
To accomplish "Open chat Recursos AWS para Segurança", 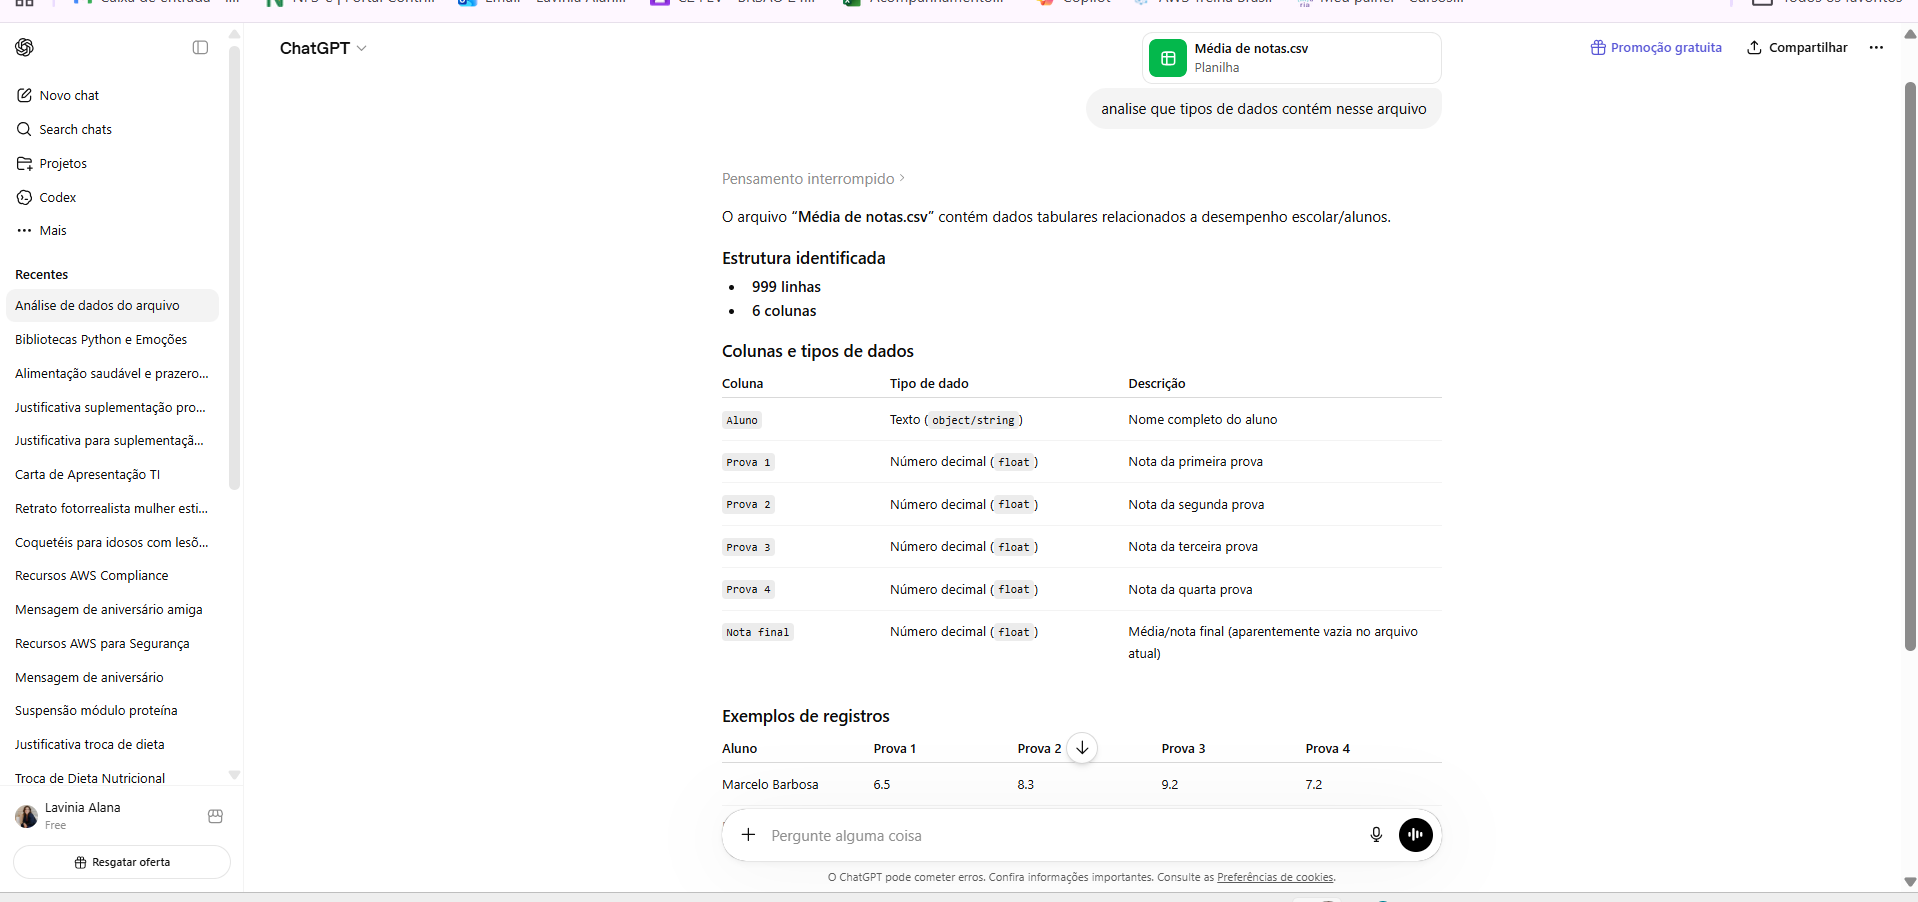I will [112, 644].
